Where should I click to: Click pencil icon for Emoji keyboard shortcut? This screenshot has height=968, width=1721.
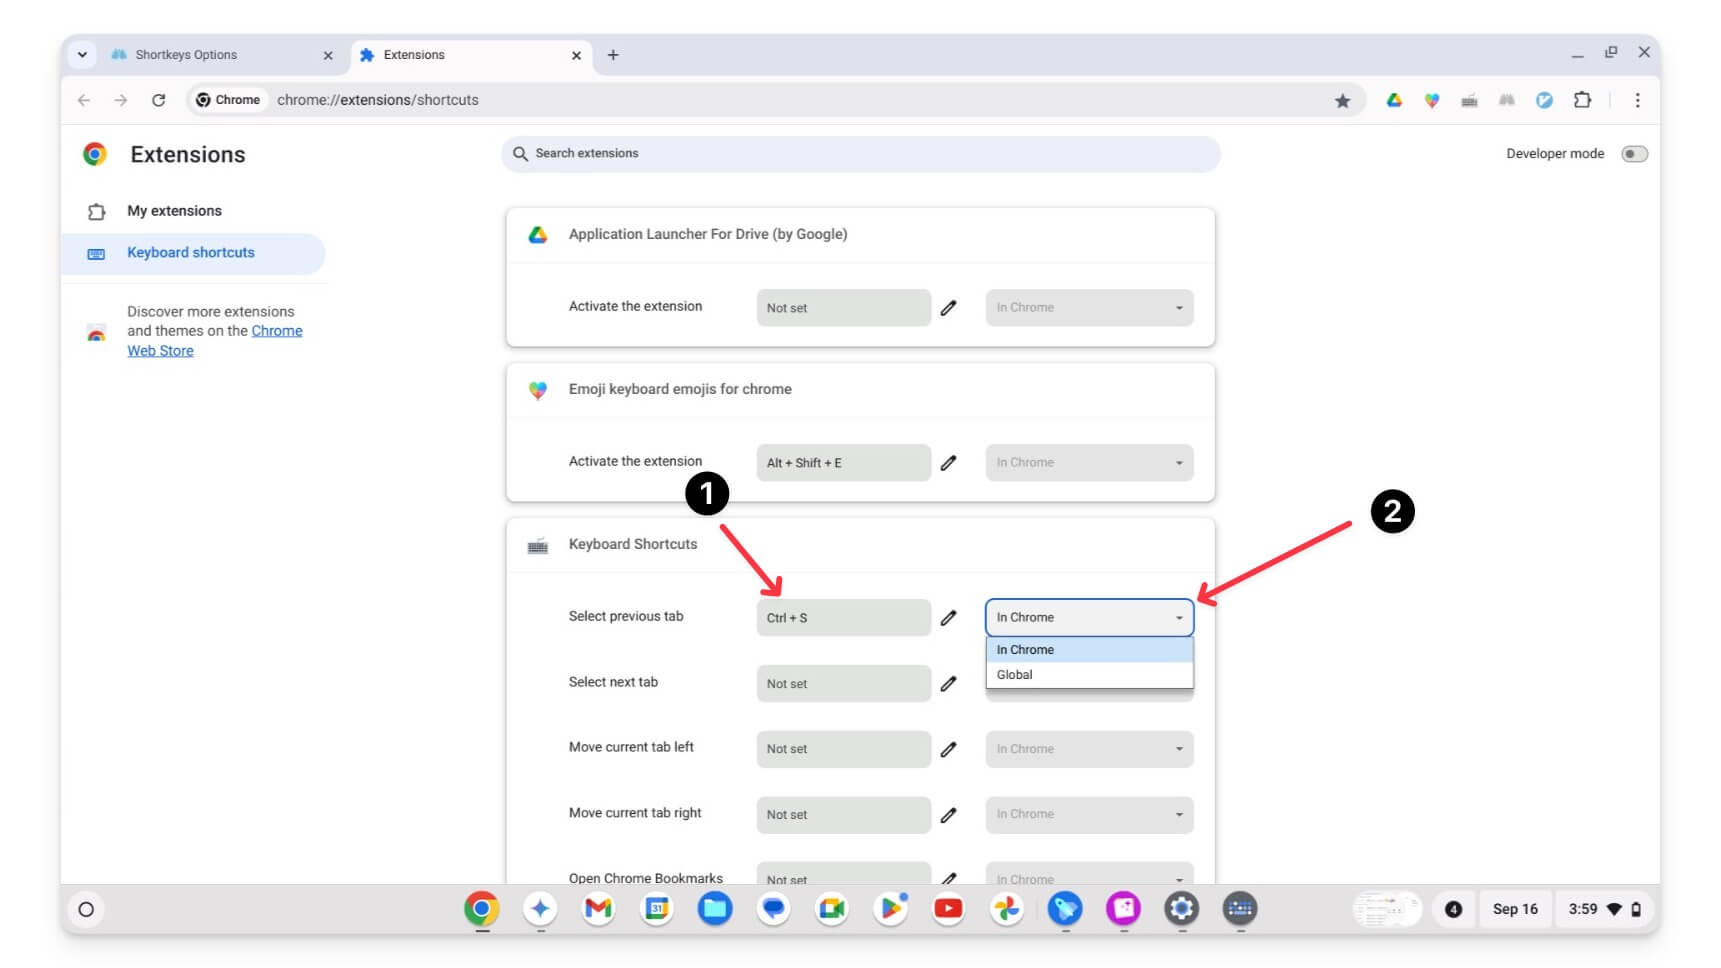click(x=948, y=463)
